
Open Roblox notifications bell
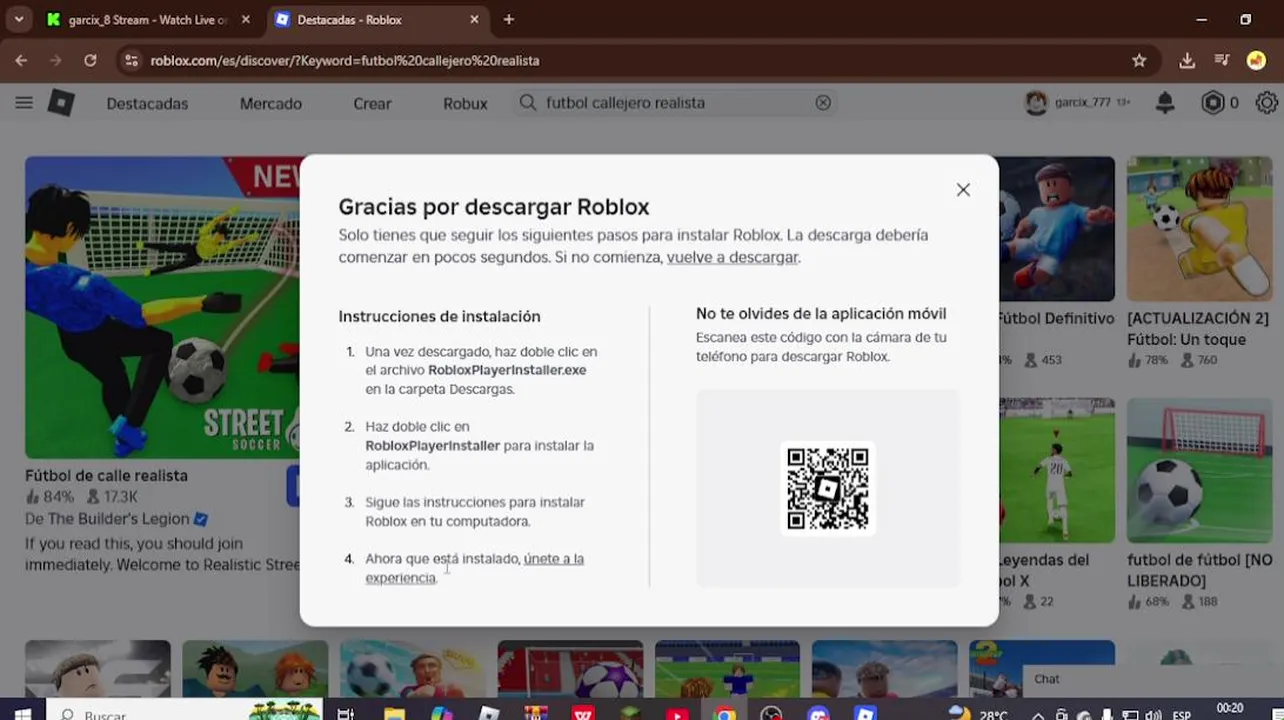tap(1165, 103)
